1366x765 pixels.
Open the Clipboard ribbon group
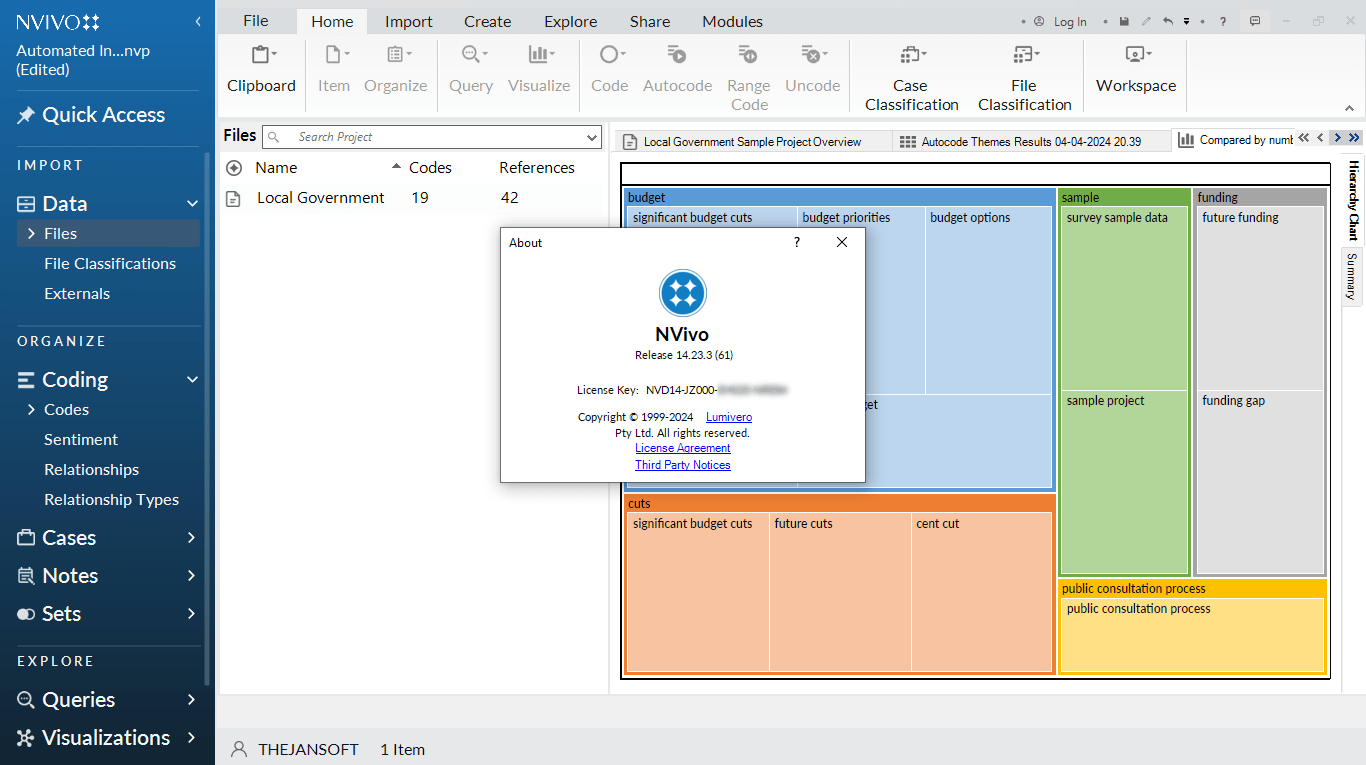pyautogui.click(x=261, y=69)
